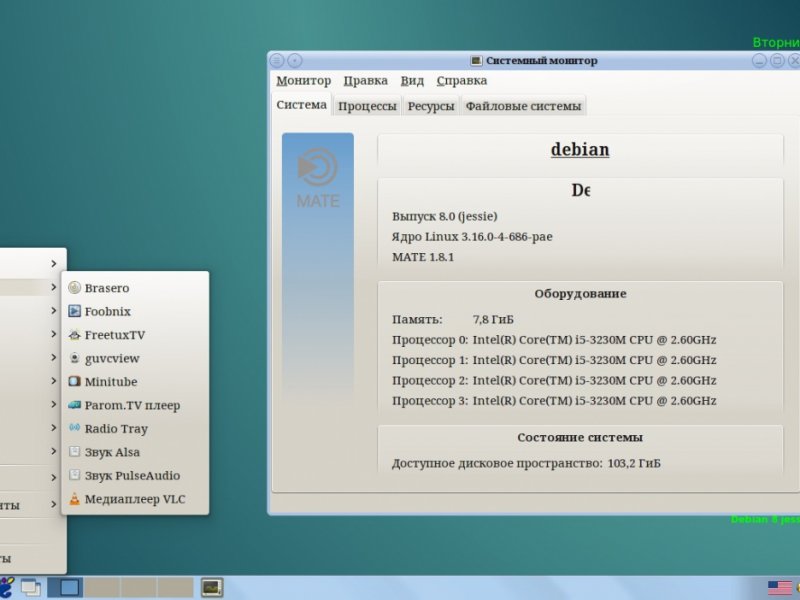Launch Minitube via its menu icon
Image resolution: width=800 pixels, height=600 pixels.
[74, 382]
